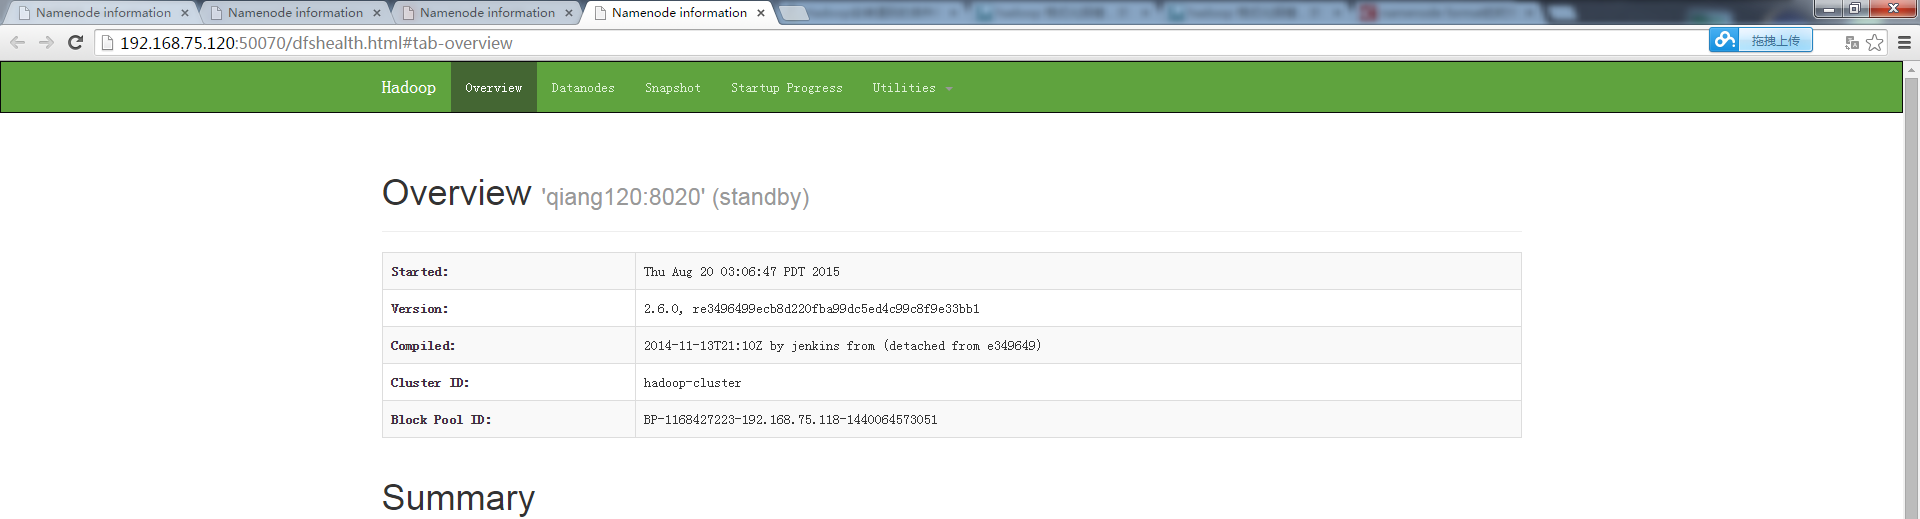This screenshot has height=519, width=1920.
Task: Click the Hadoop brand link
Action: click(x=408, y=87)
